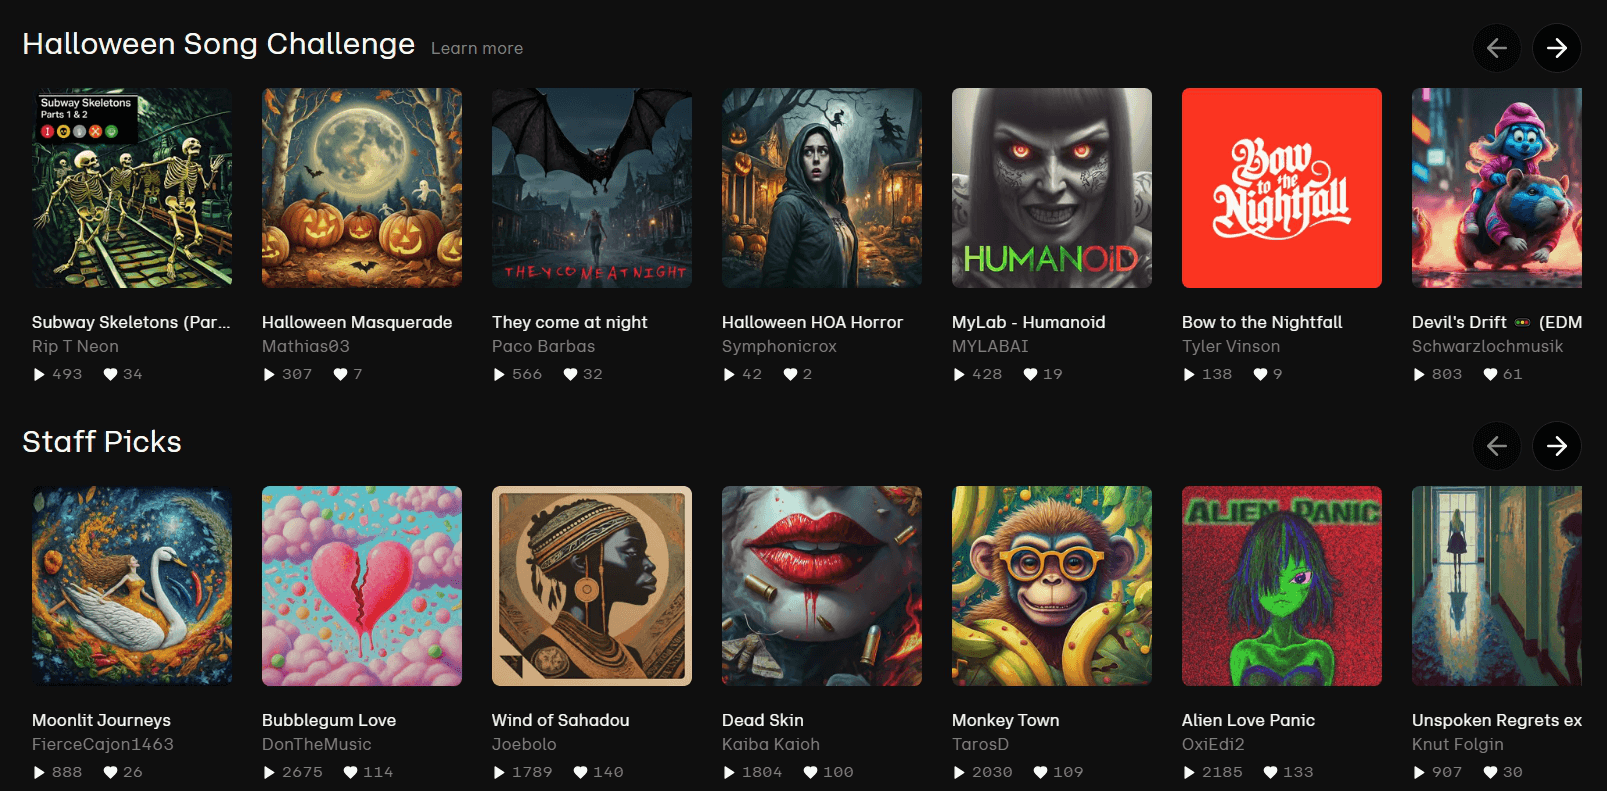Open Moonlit Journeys swan artwork
Viewport: 1607px width, 791px height.
[x=132, y=586]
